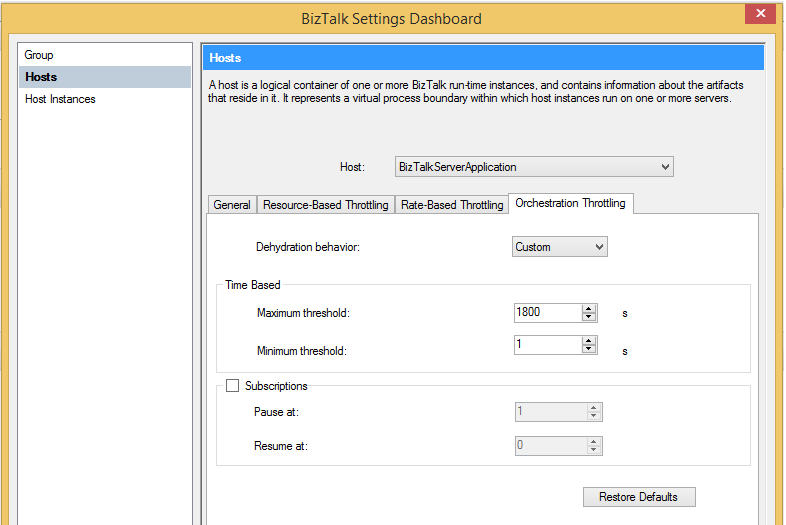Switch to the General tab

click(232, 205)
